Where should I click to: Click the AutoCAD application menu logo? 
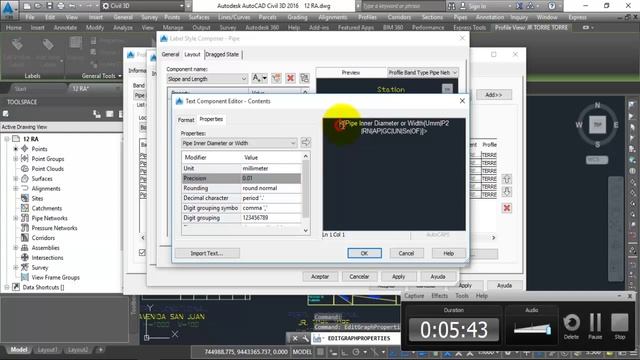[9, 9]
